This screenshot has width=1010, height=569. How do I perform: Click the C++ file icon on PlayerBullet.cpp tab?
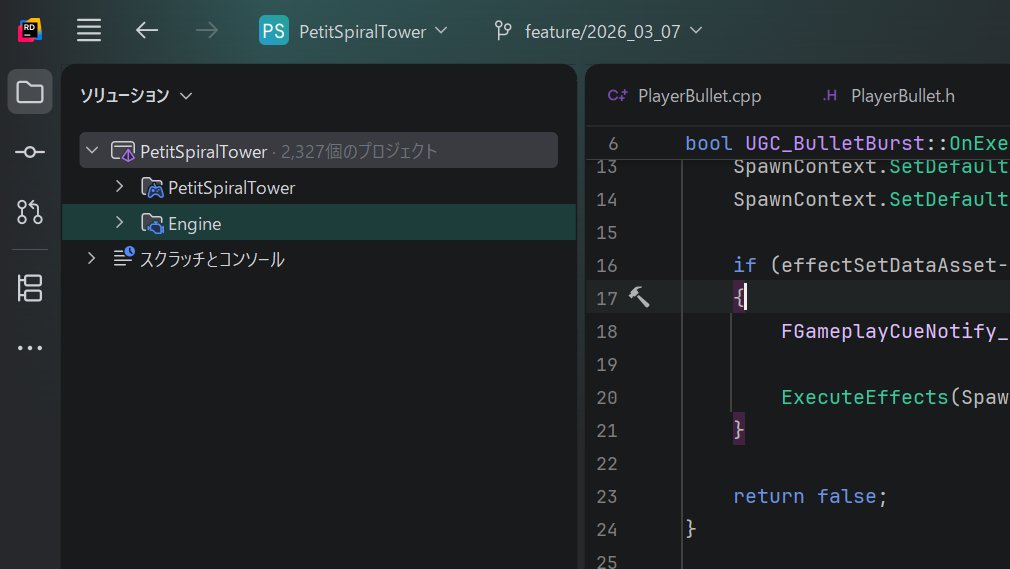tap(617, 95)
